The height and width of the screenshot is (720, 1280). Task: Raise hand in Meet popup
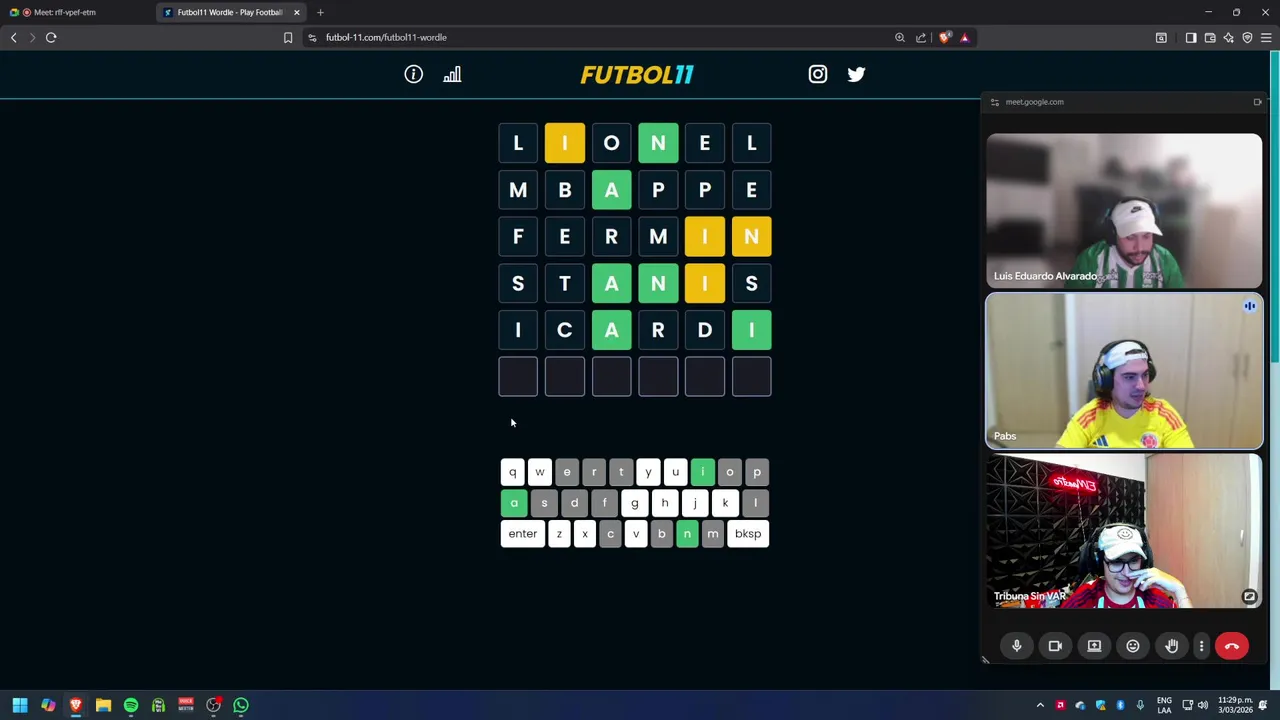click(1171, 646)
